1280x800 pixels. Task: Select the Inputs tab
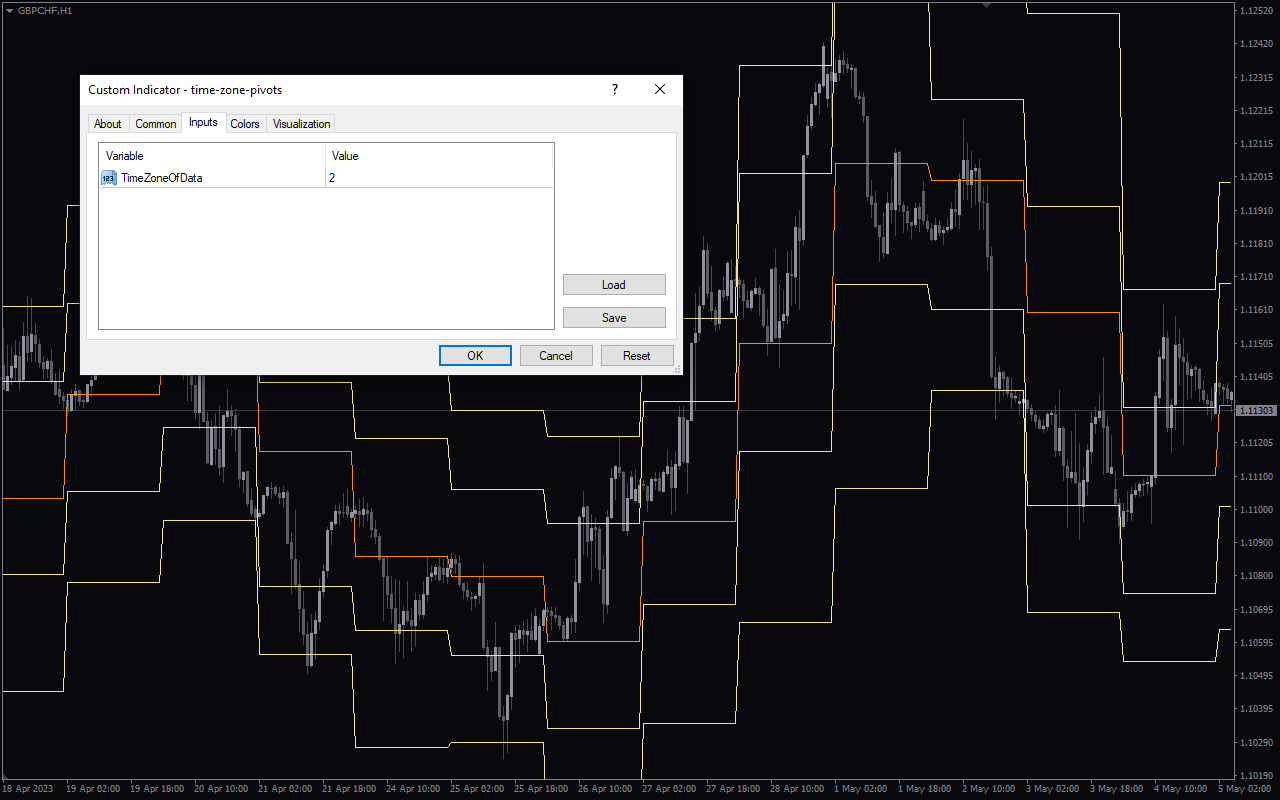tap(203, 123)
